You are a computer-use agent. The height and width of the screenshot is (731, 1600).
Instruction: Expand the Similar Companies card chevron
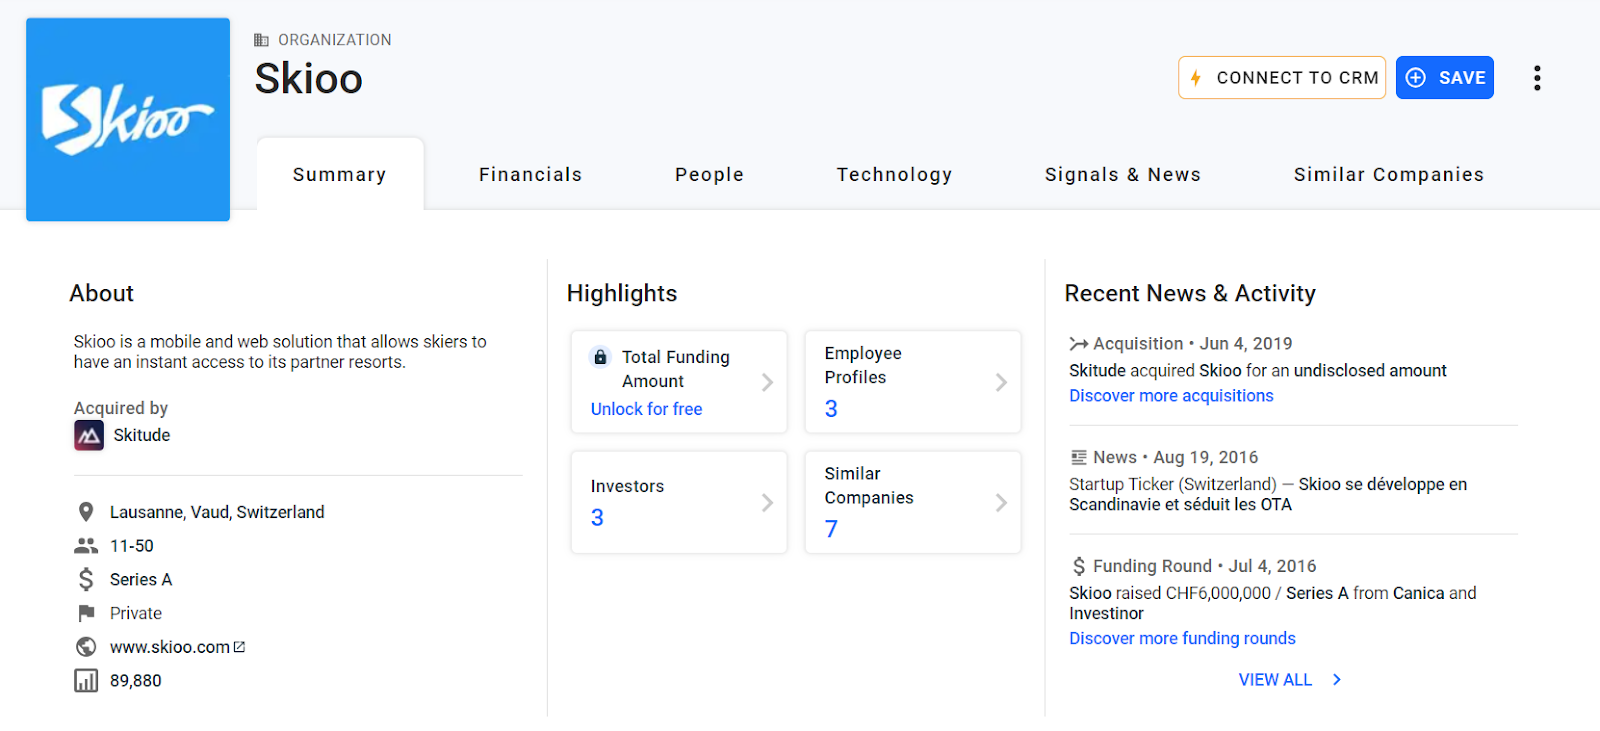click(x=1001, y=502)
